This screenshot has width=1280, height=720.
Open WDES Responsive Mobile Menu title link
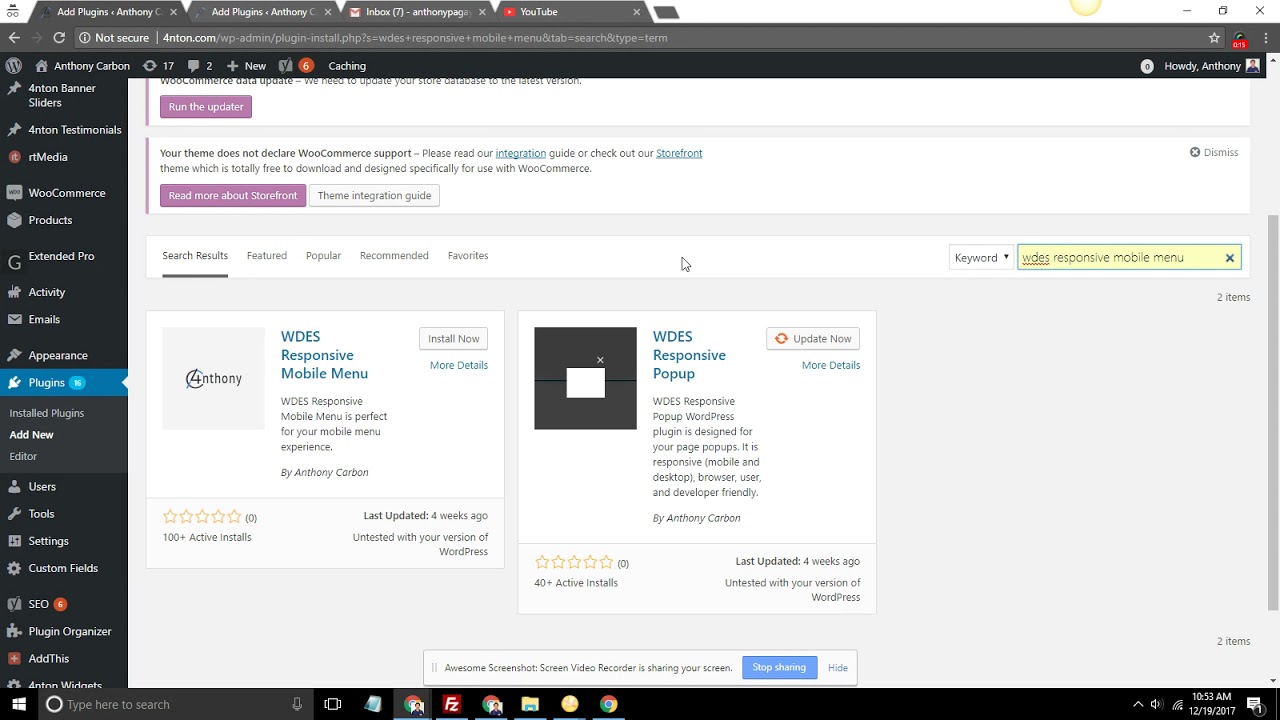(x=324, y=355)
